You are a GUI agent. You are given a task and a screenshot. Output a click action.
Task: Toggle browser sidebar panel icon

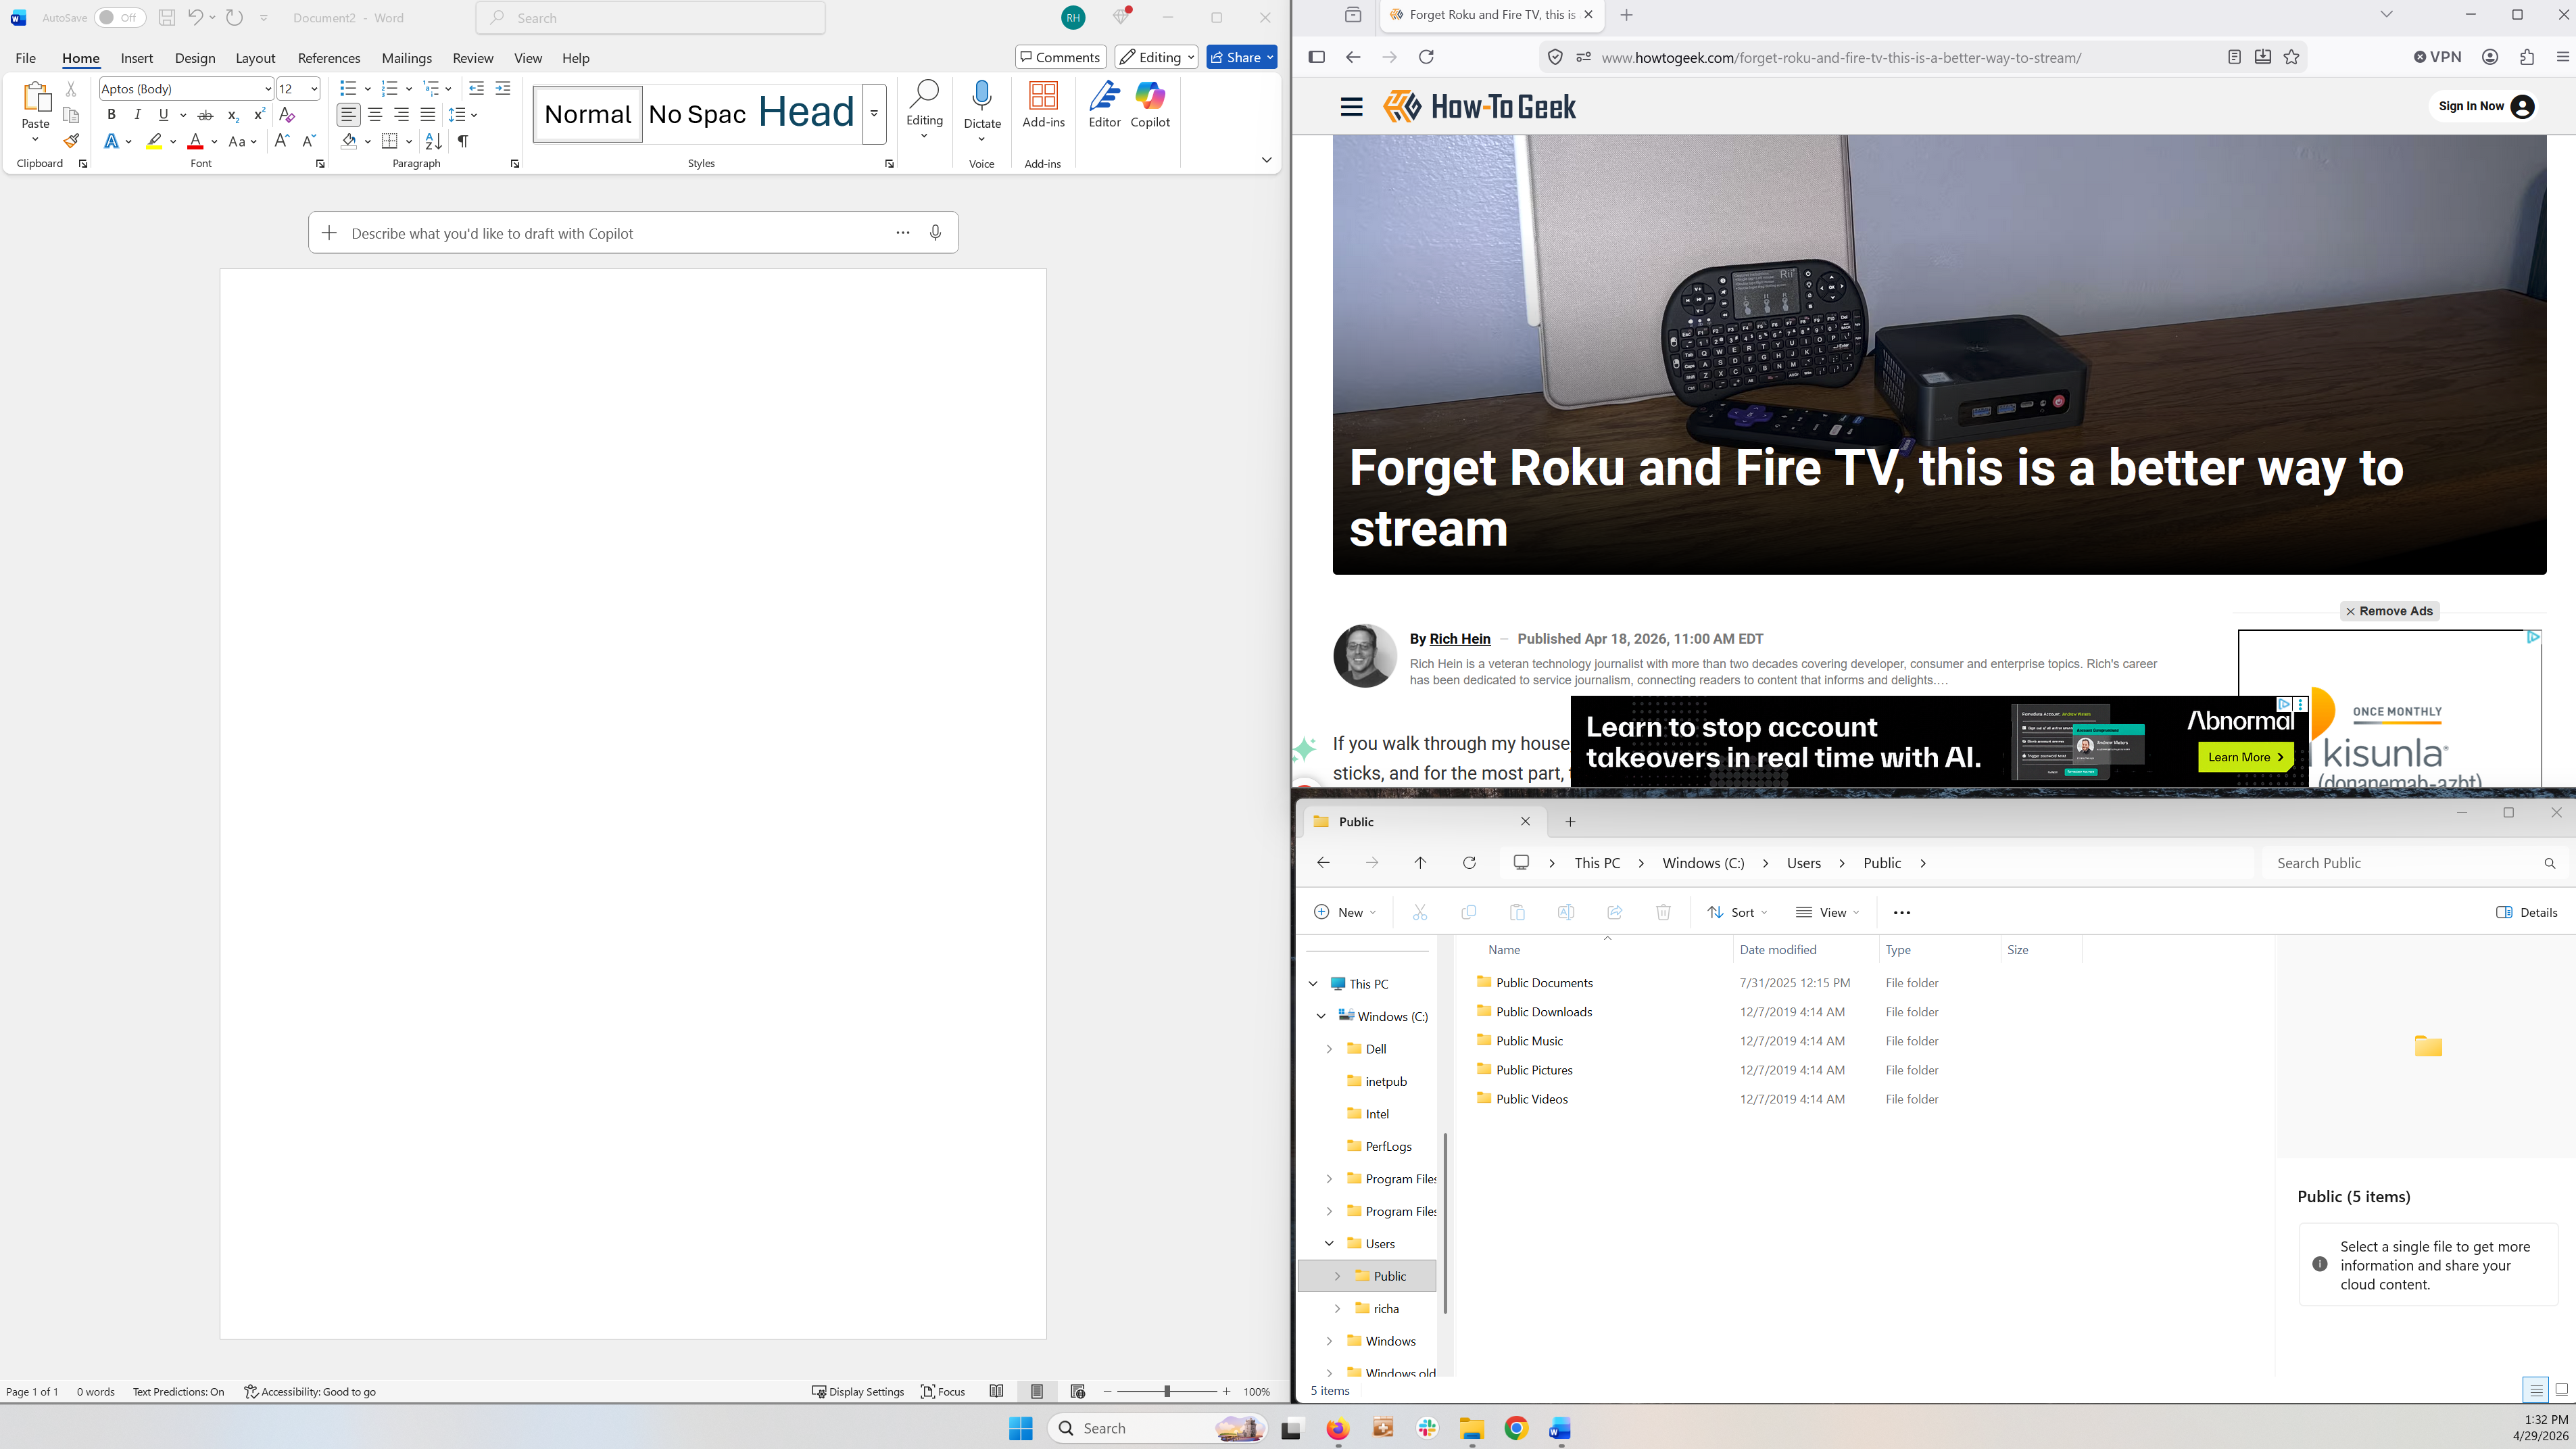point(1317,57)
